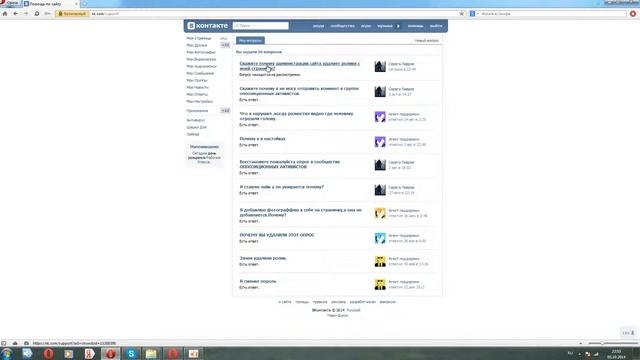The image size is (640, 360).
Task: Click 'разработчикам' footer link
Action: [362, 302]
